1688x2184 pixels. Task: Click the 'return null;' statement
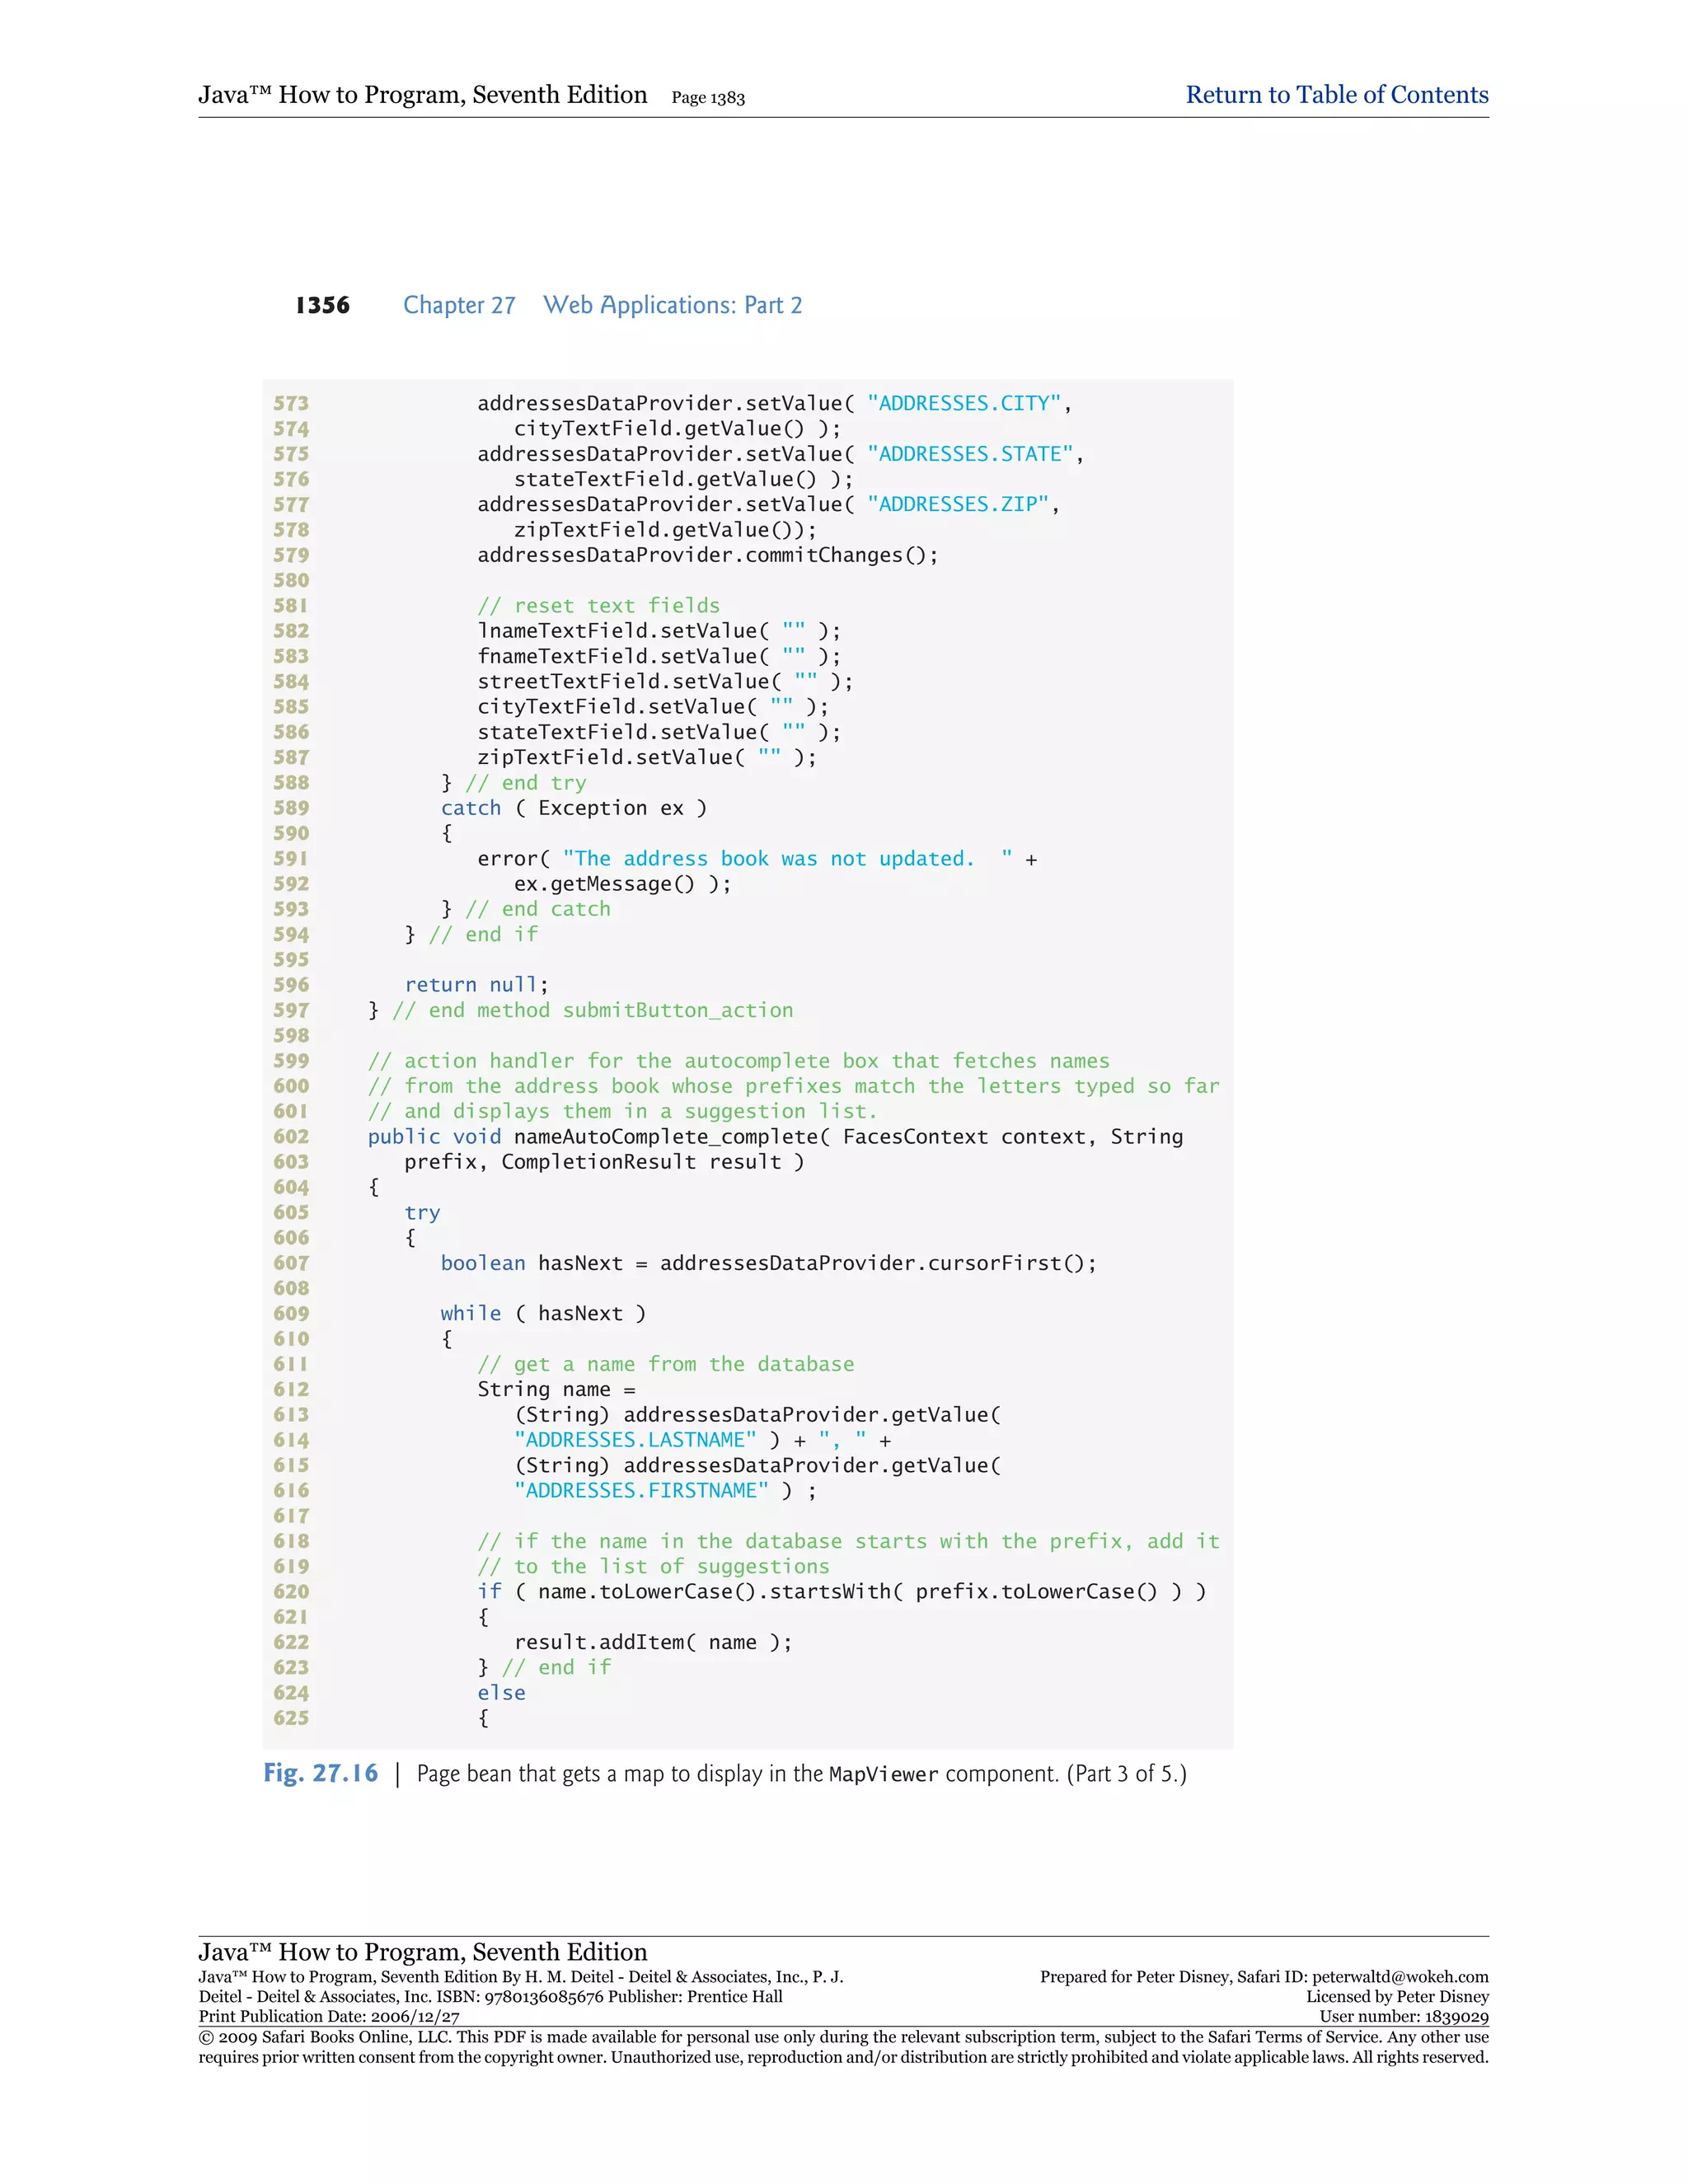click(x=476, y=985)
